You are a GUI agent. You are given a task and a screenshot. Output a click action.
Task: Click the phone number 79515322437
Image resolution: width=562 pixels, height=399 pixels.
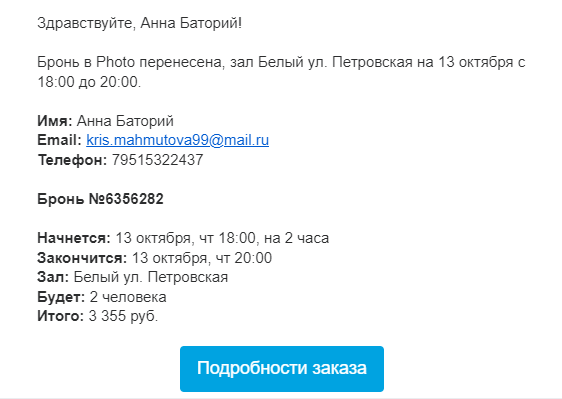click(157, 160)
